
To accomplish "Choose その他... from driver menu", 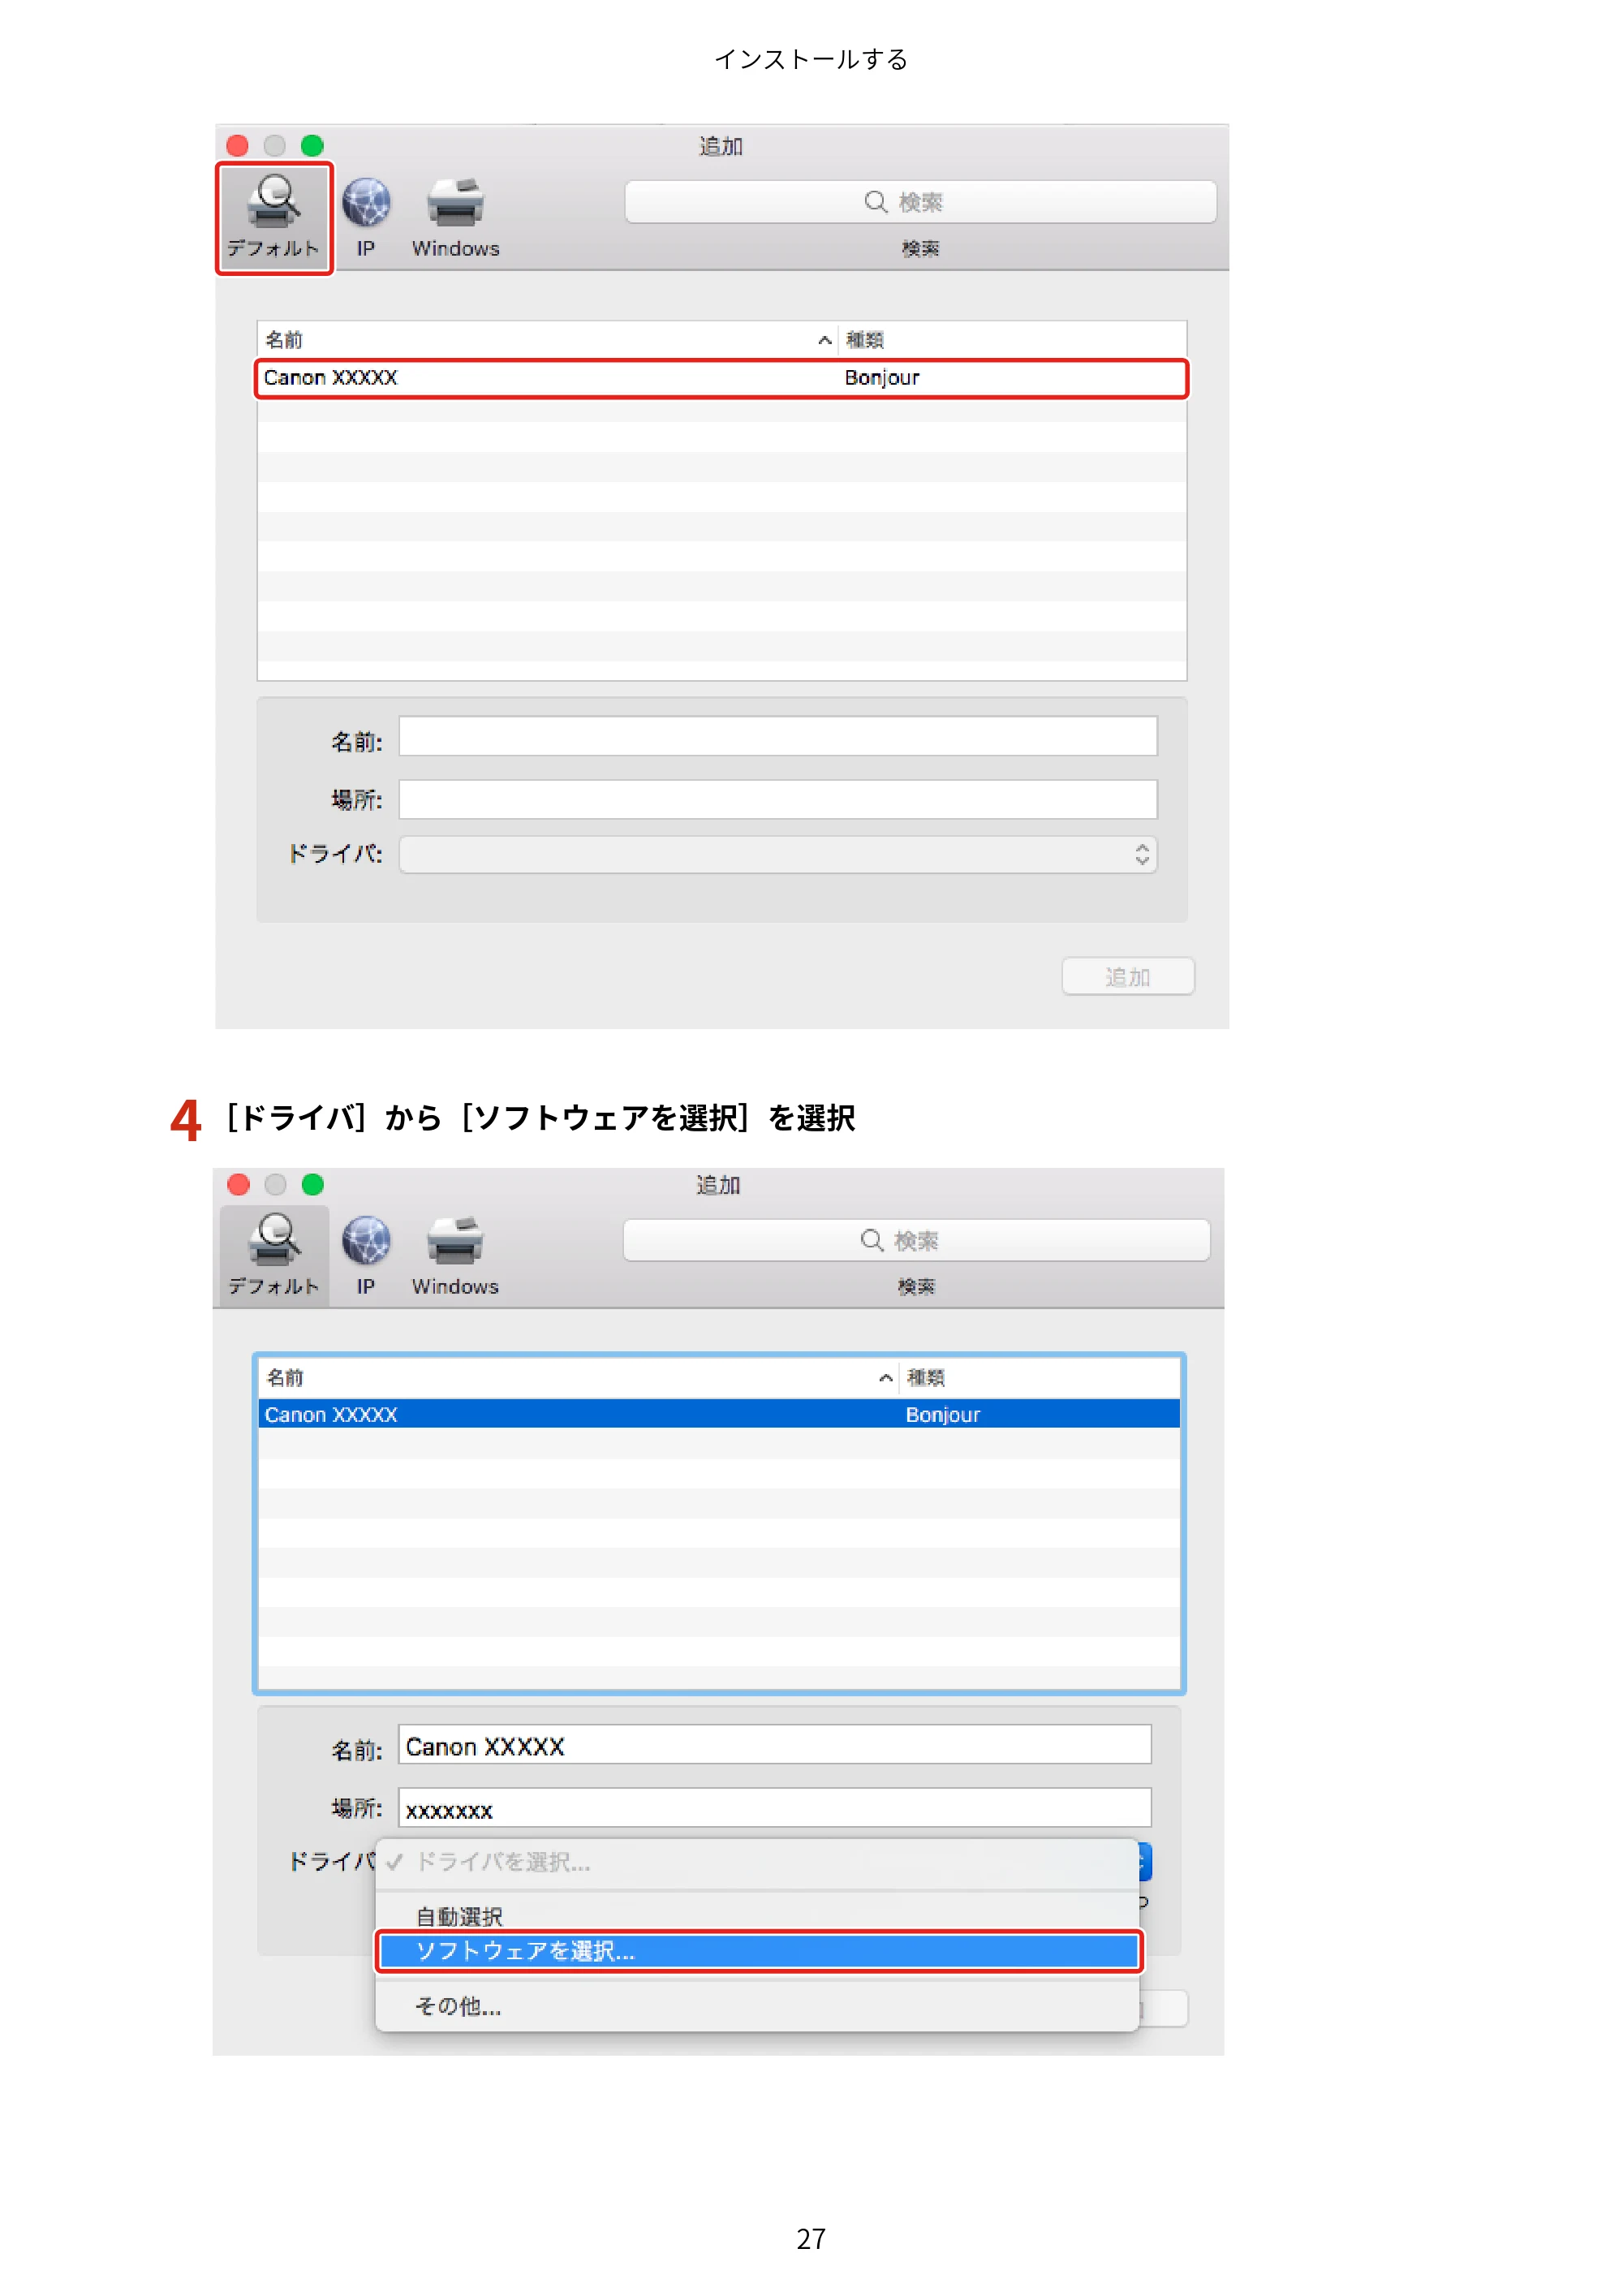I will (758, 2006).
